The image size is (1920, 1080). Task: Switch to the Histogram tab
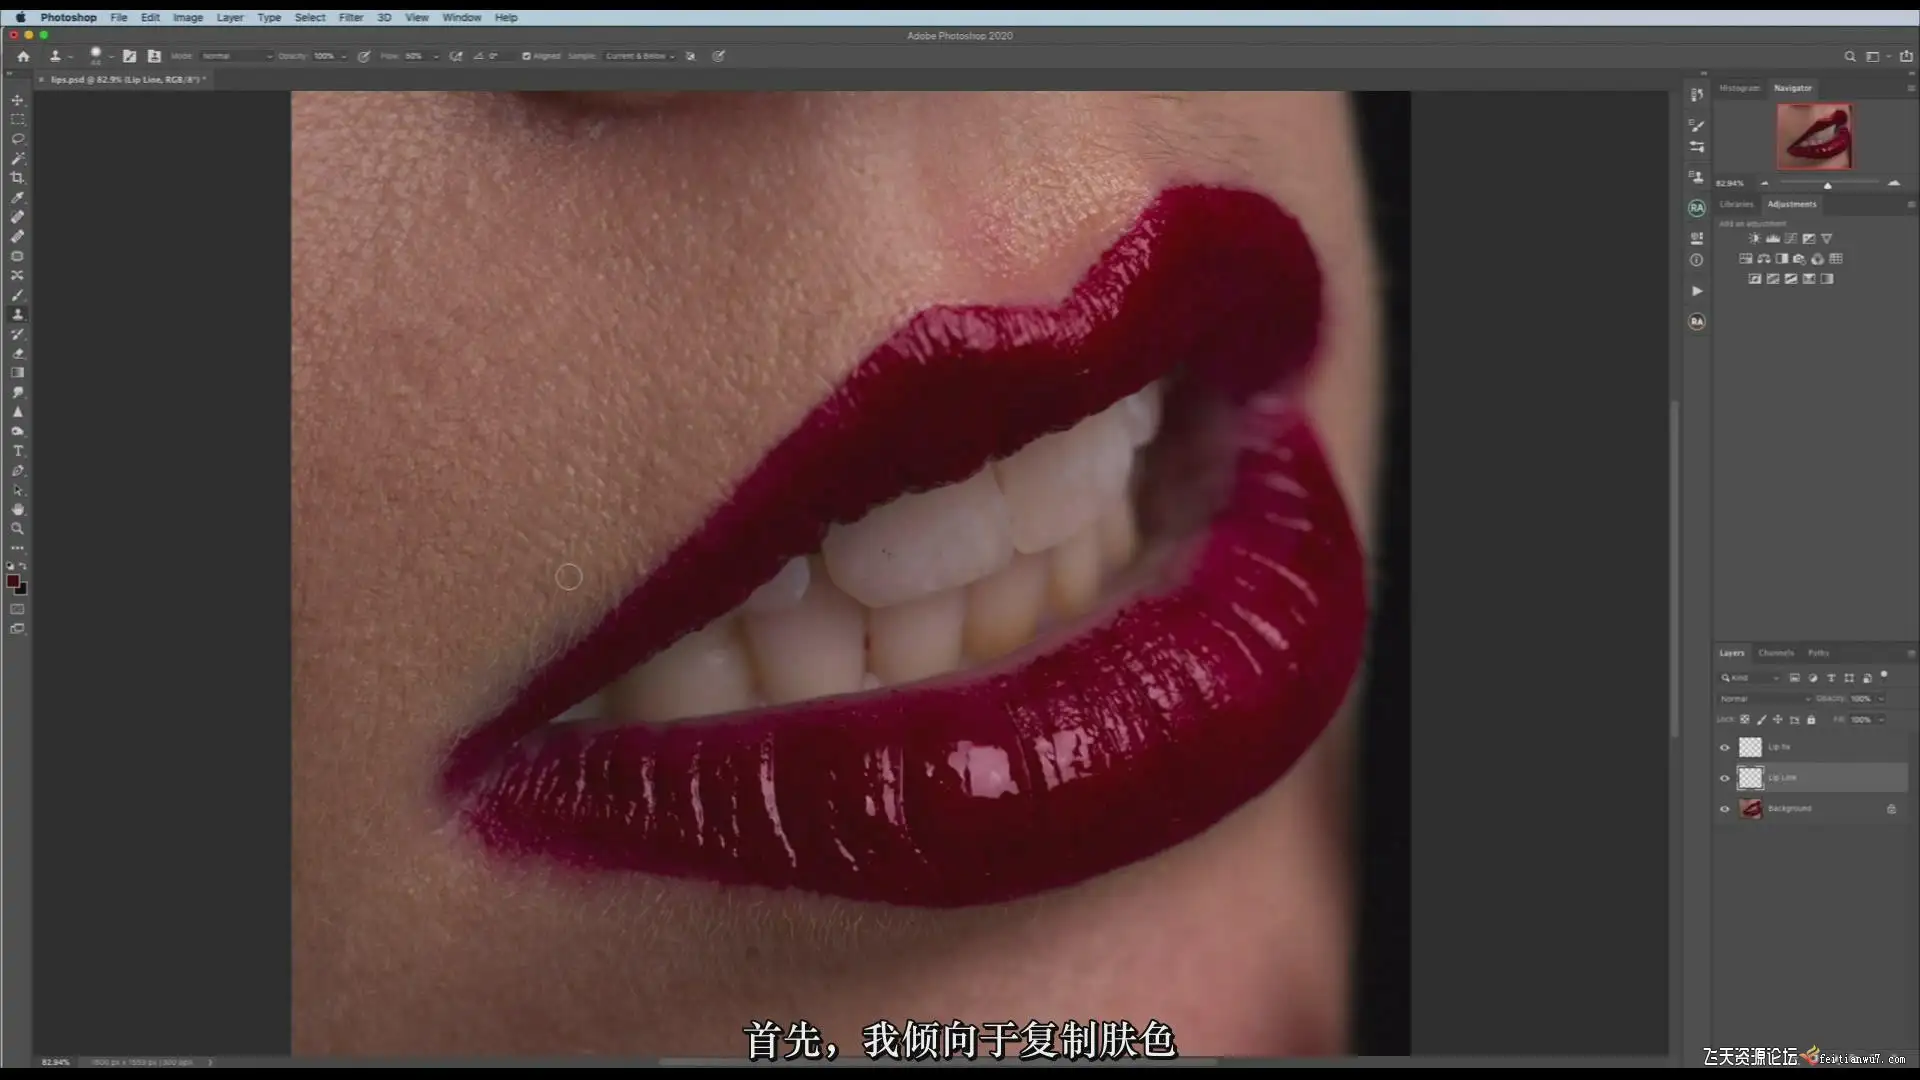click(x=1739, y=88)
